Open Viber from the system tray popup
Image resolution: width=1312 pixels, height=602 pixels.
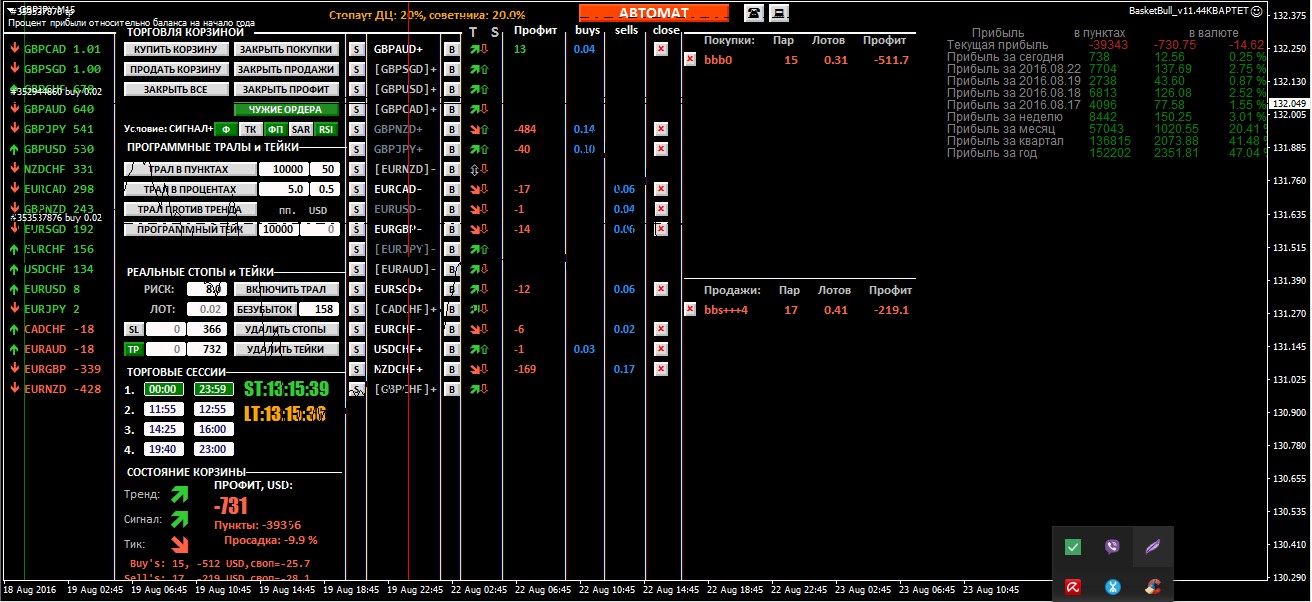coord(1112,546)
